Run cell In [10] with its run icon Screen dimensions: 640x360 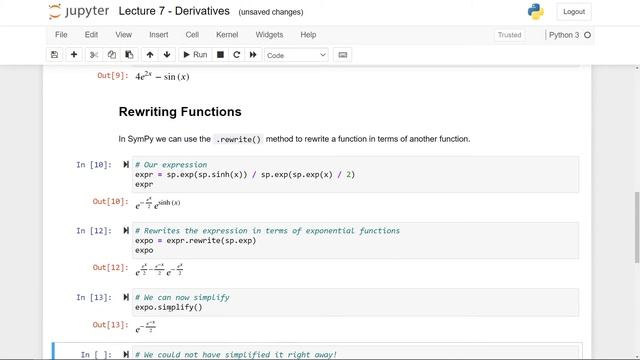[x=126, y=164]
